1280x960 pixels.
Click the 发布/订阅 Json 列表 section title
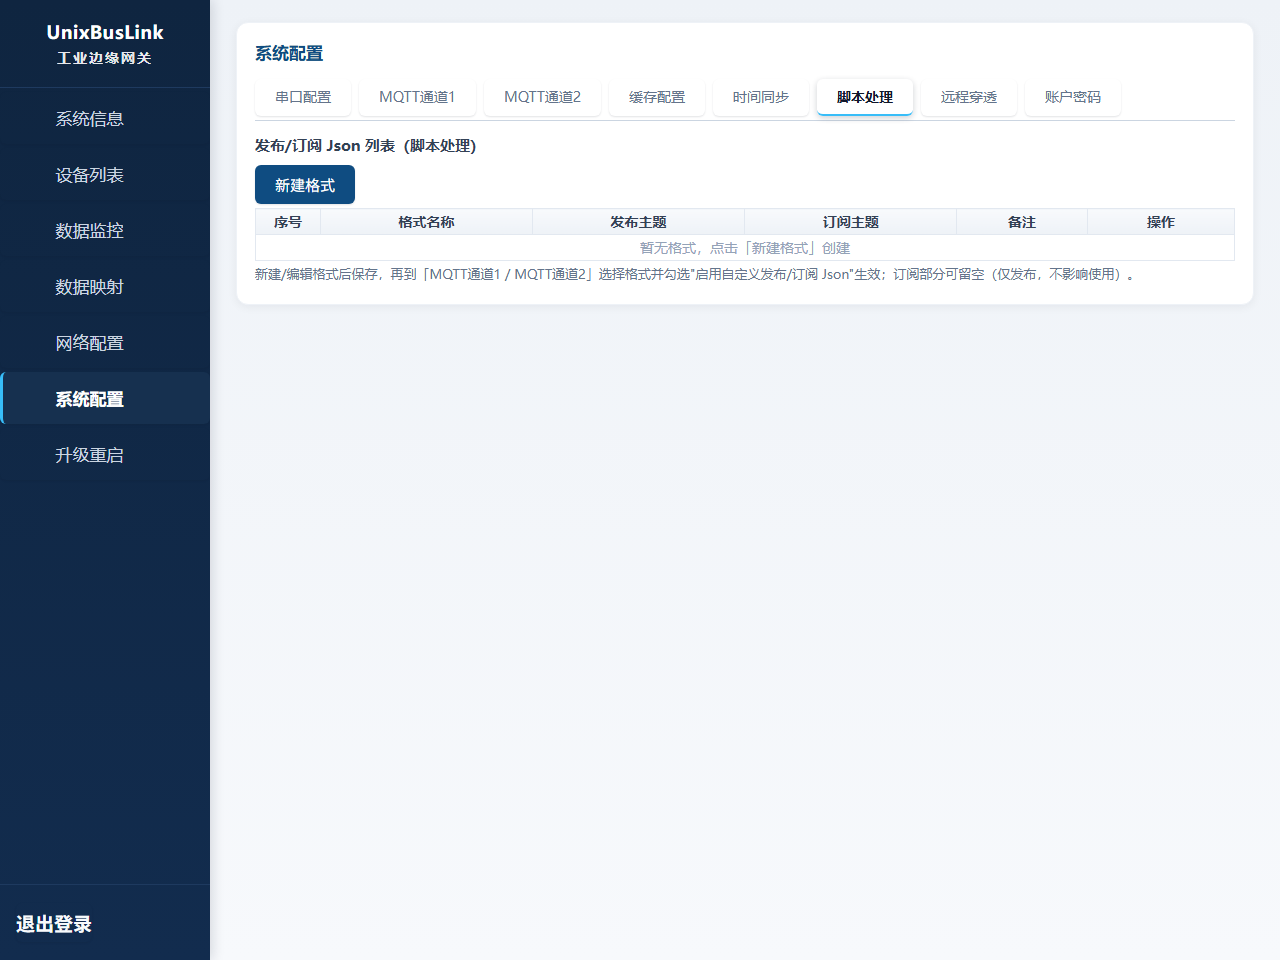tap(365, 146)
